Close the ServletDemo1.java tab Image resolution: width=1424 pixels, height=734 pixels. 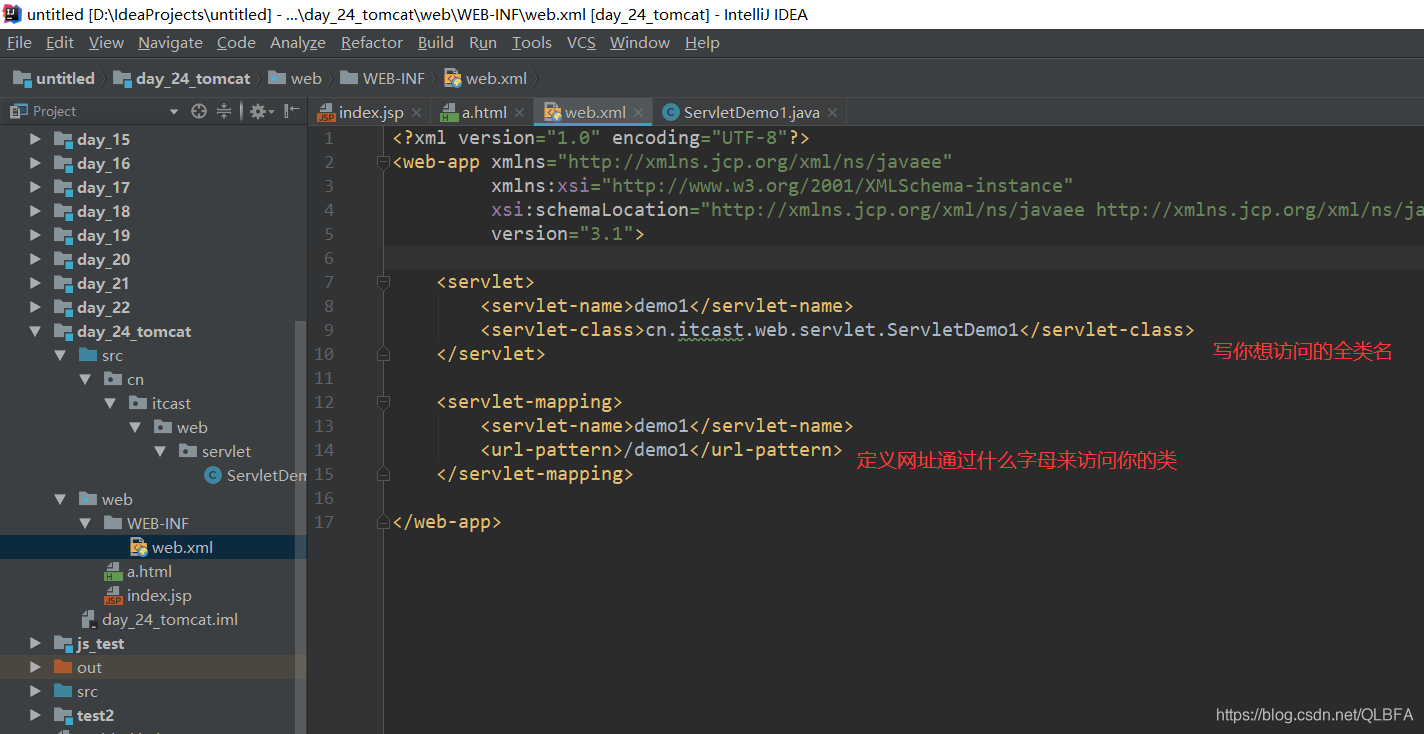coord(832,113)
